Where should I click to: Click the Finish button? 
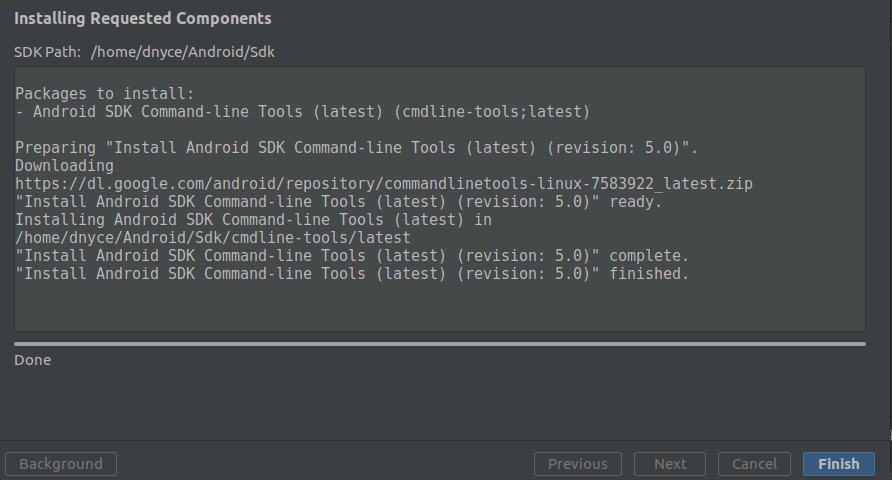tap(839, 464)
